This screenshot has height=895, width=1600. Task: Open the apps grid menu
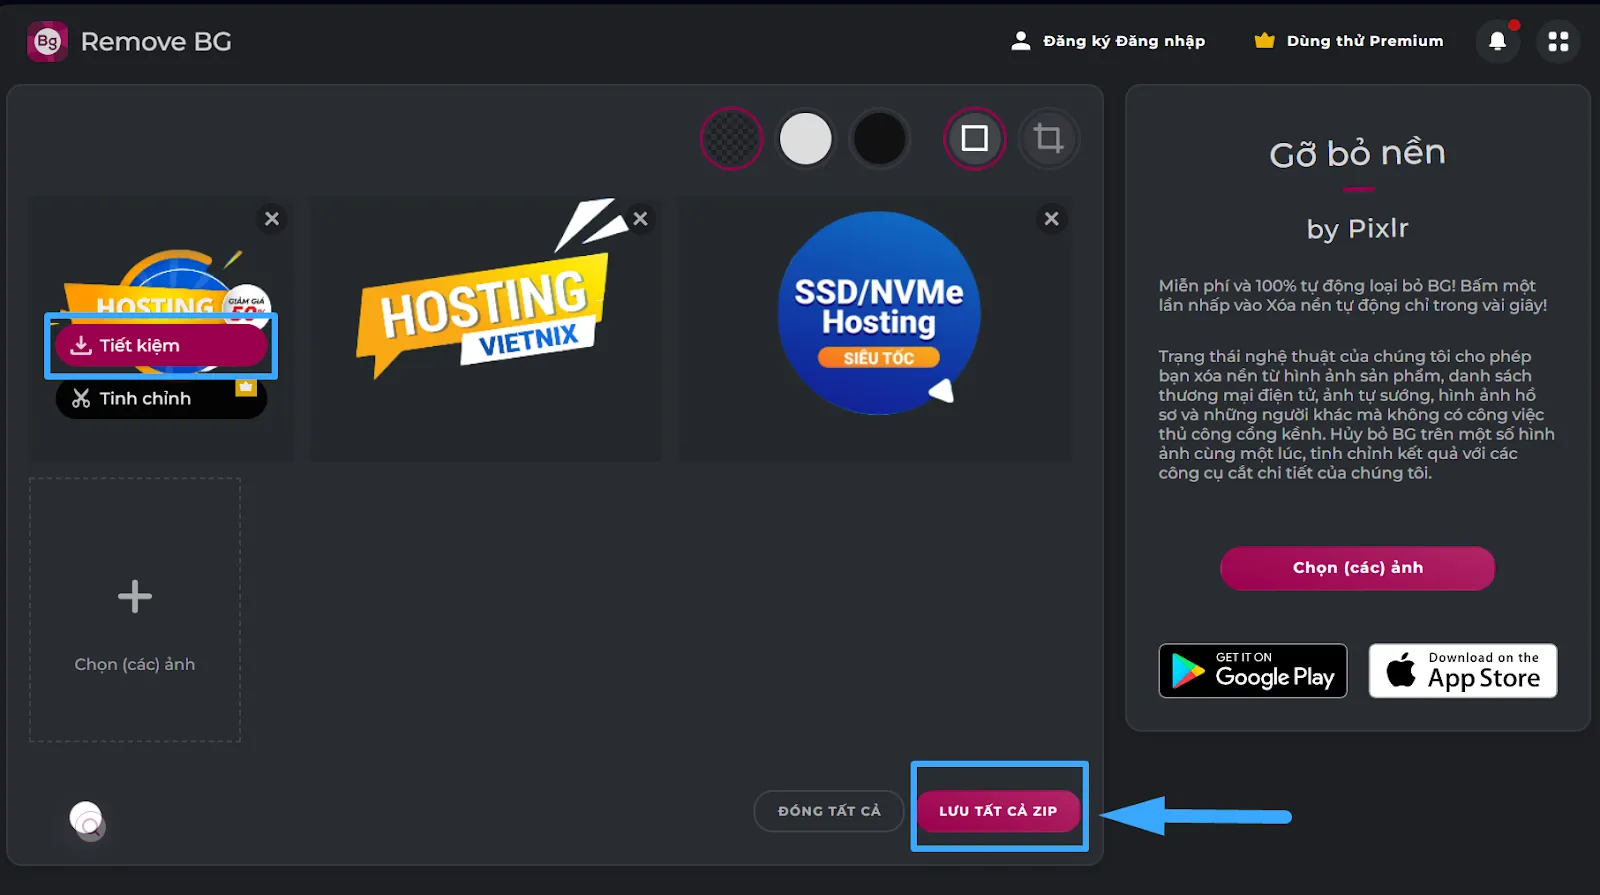(x=1558, y=41)
